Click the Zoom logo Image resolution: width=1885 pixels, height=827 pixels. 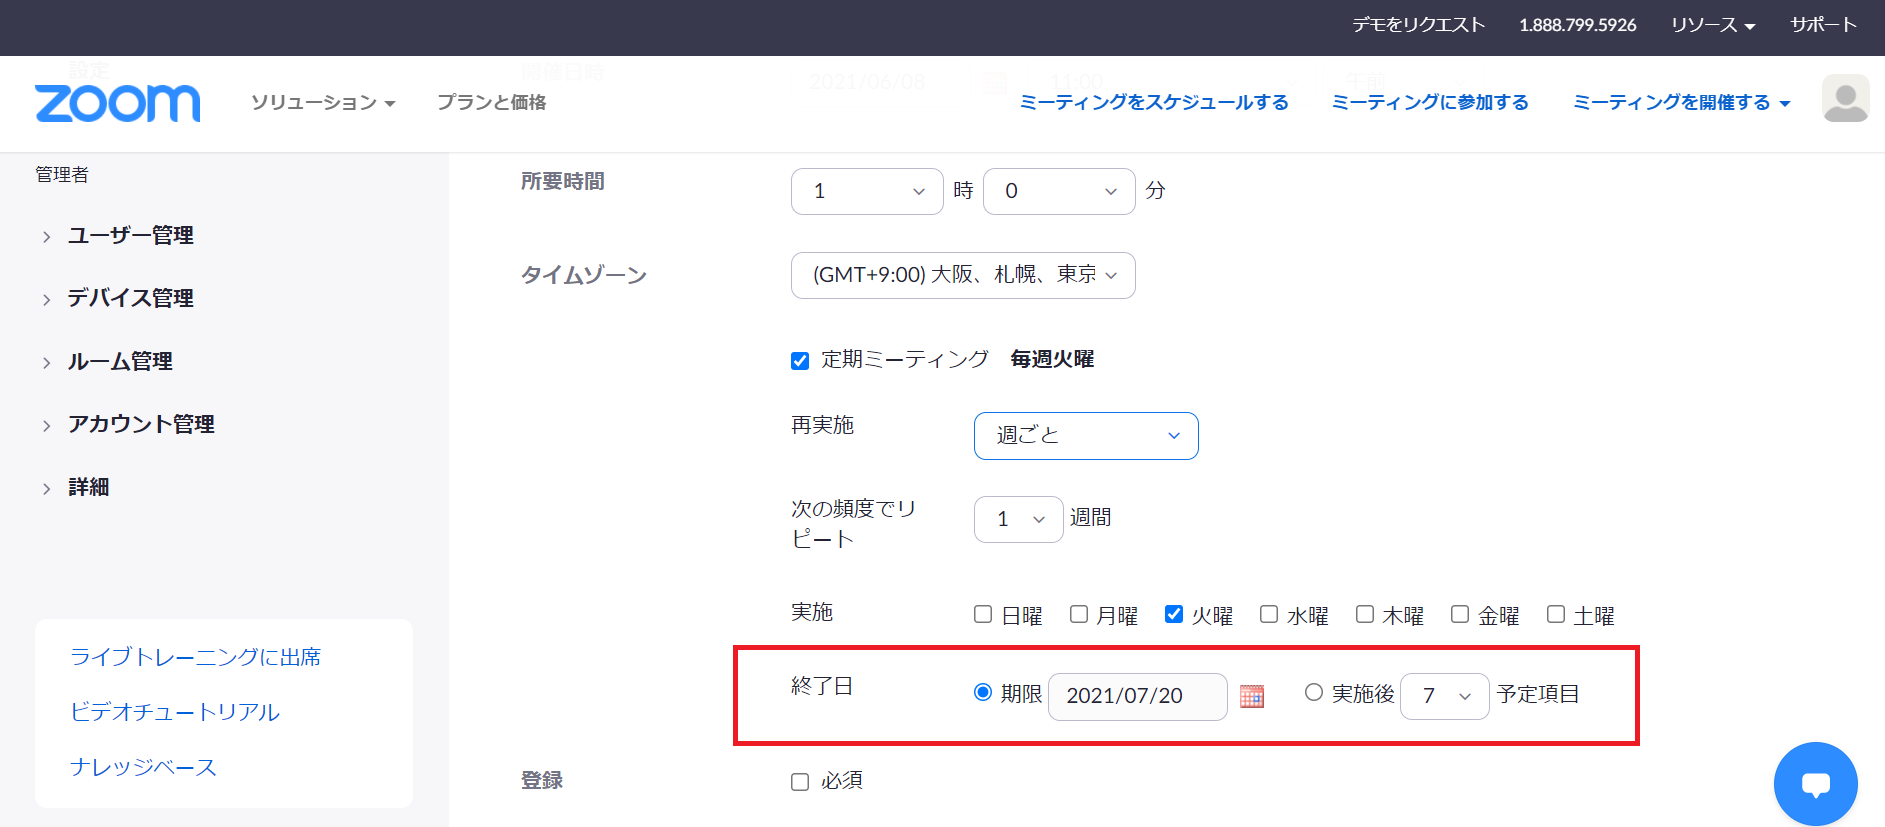[x=117, y=103]
